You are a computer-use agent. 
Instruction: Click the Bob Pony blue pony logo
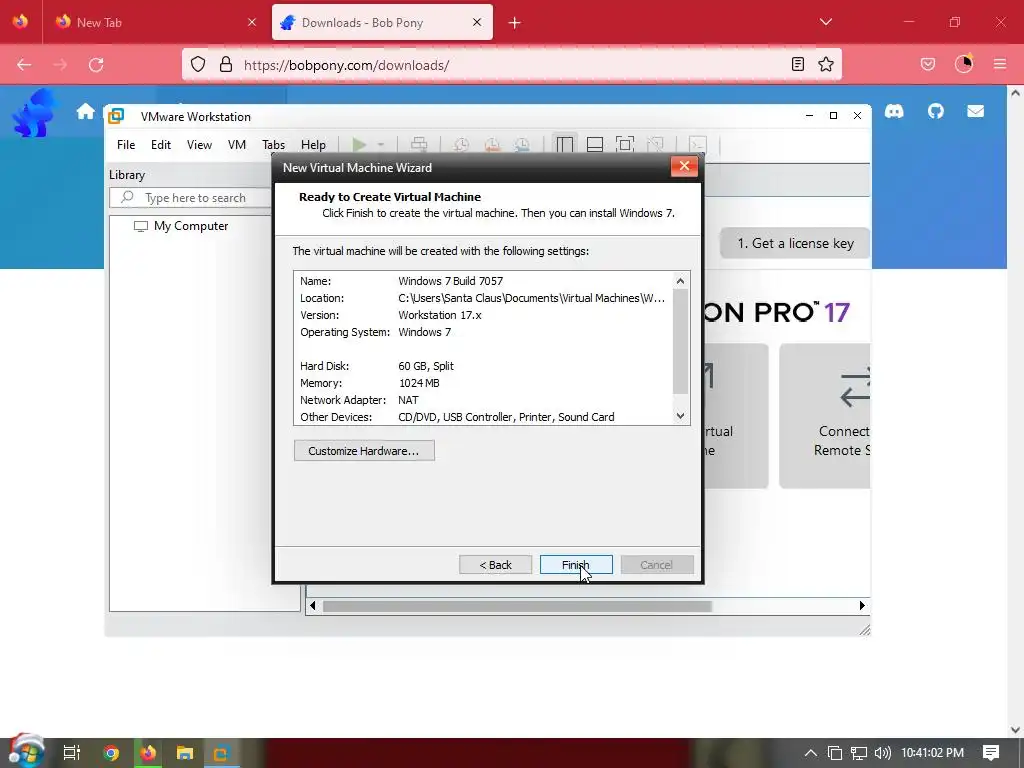point(35,112)
